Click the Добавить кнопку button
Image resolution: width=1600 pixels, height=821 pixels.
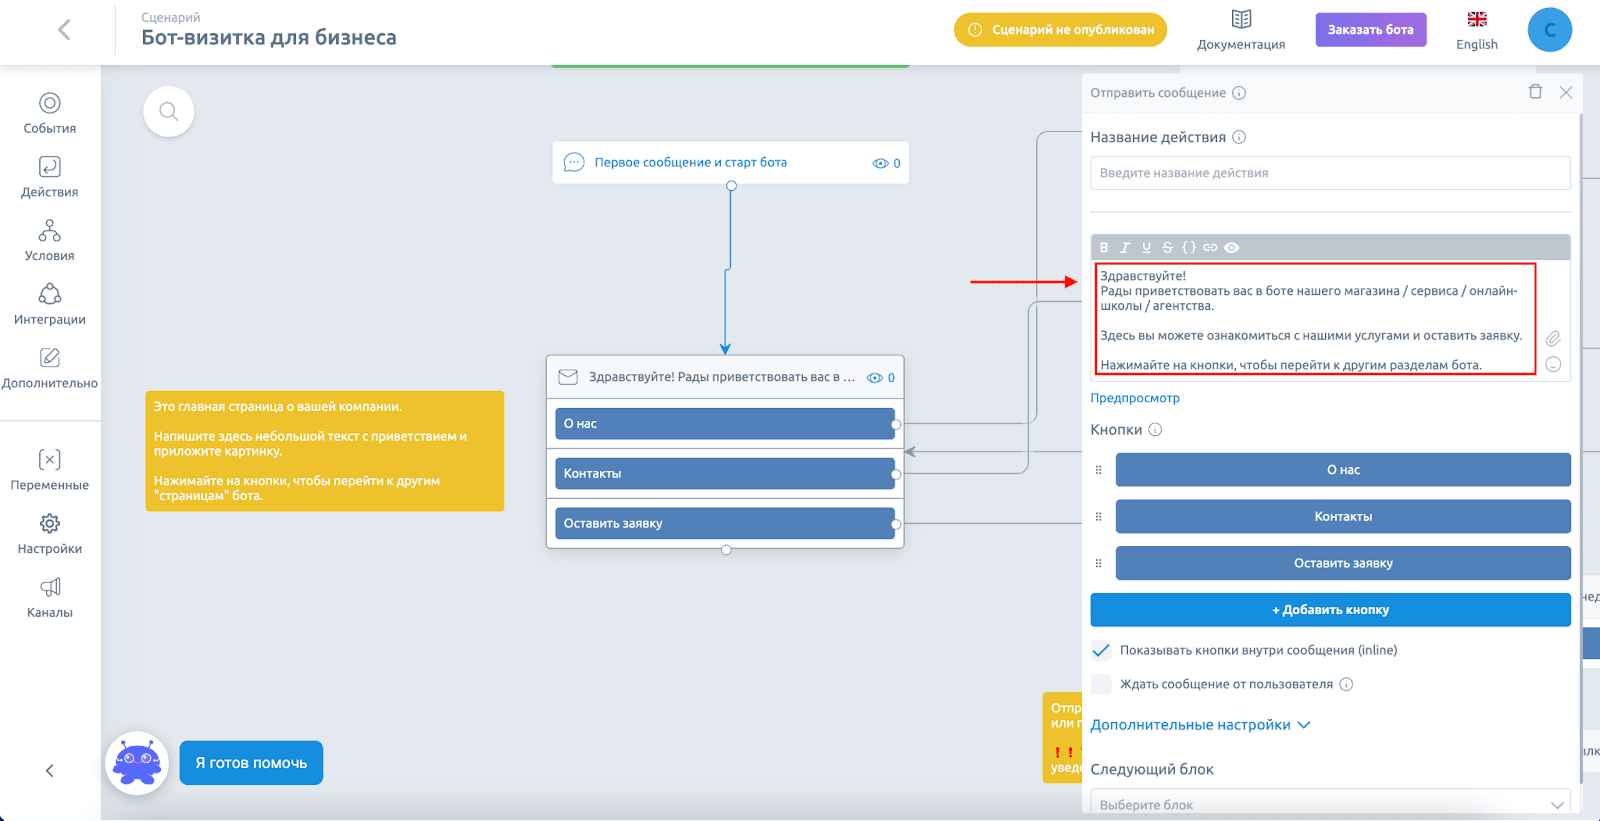coord(1330,610)
